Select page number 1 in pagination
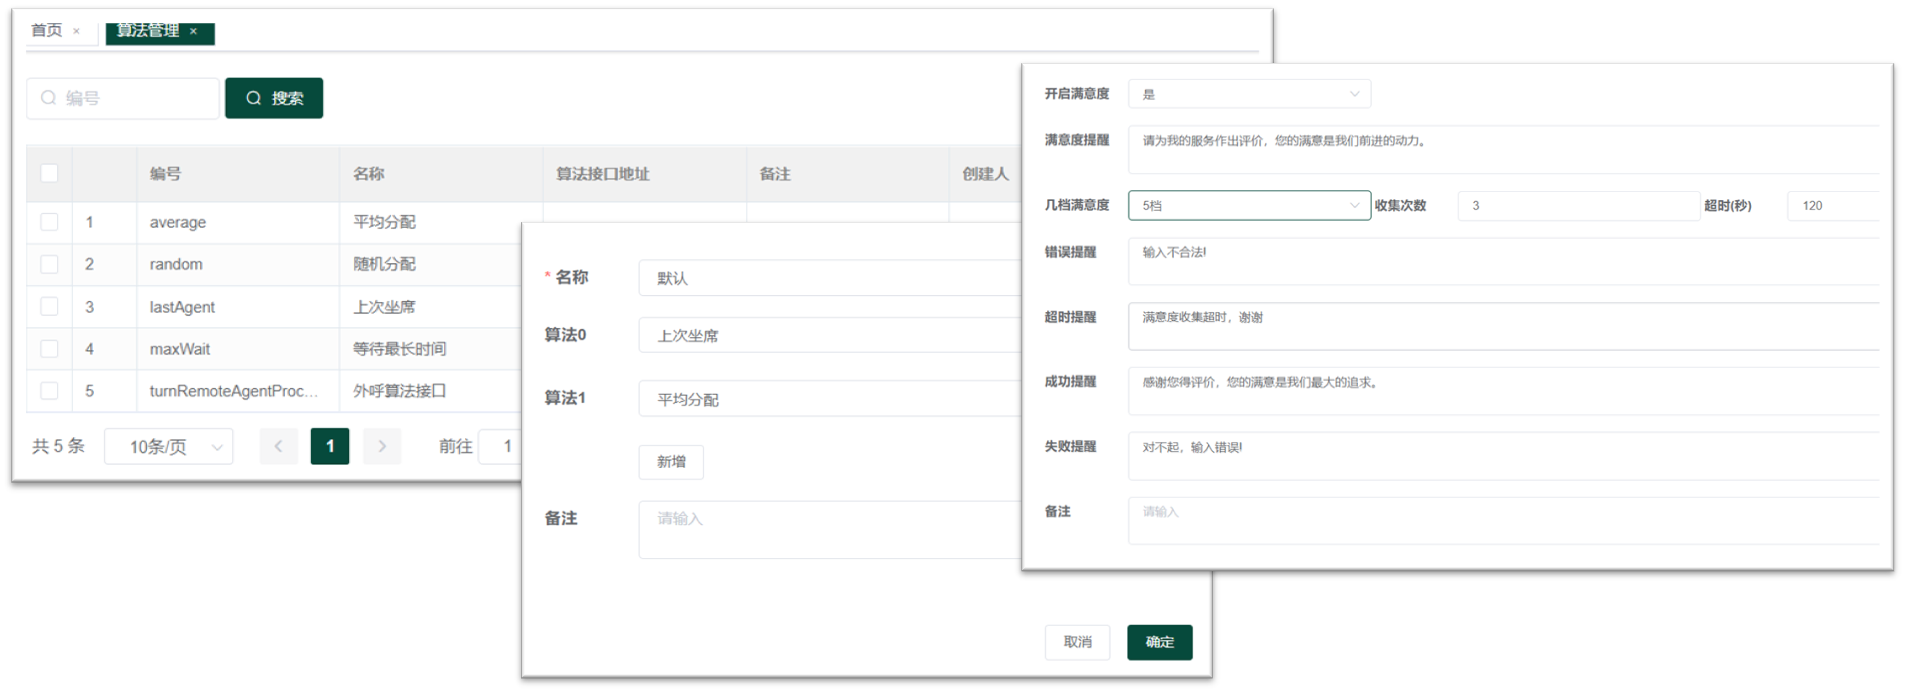The height and width of the screenshot is (692, 1905). [330, 446]
